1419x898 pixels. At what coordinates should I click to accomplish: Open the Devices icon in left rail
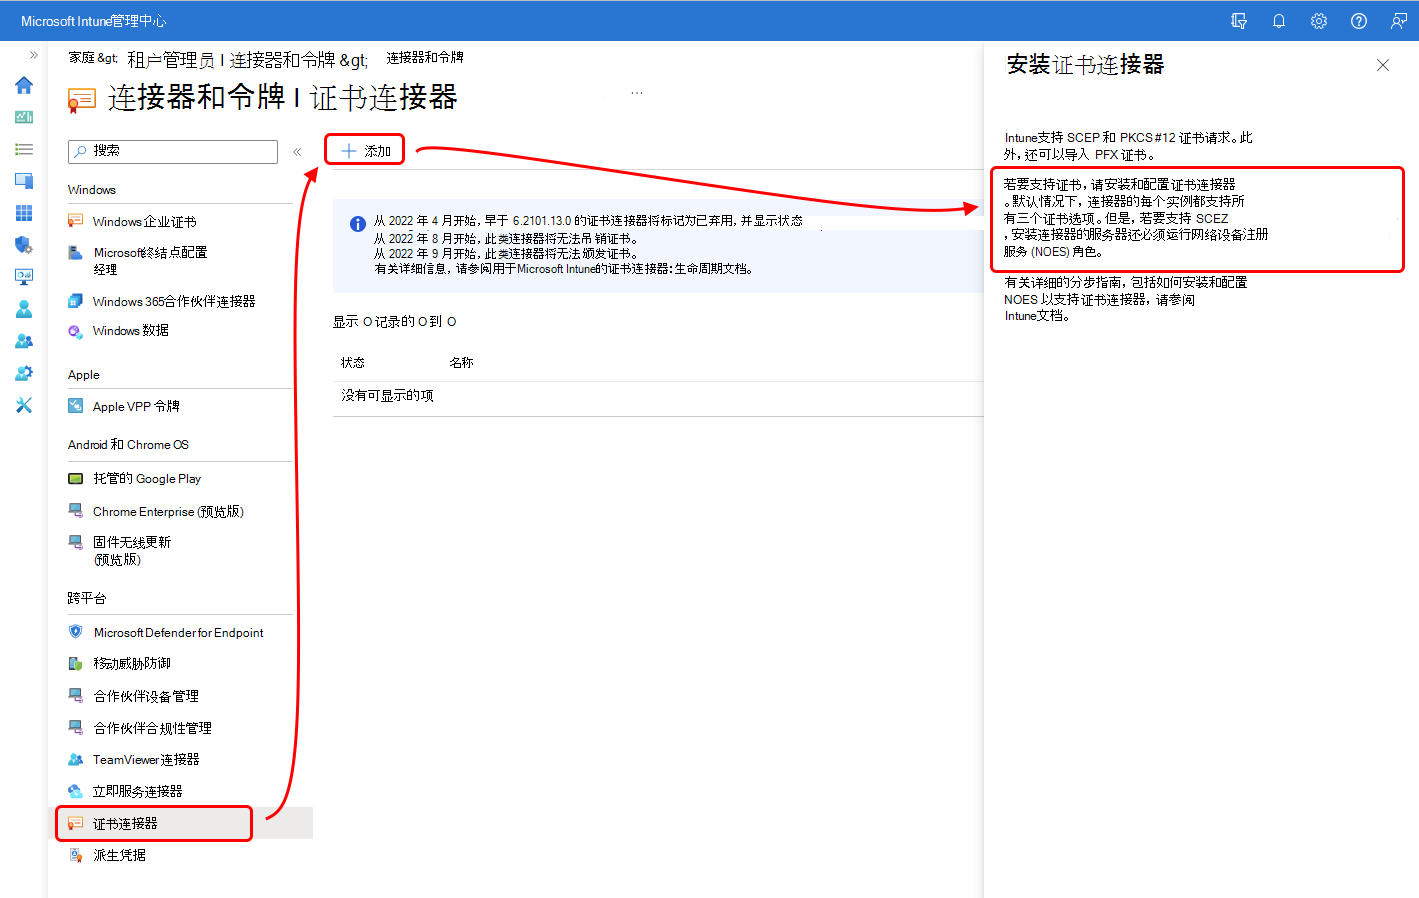coord(24,181)
